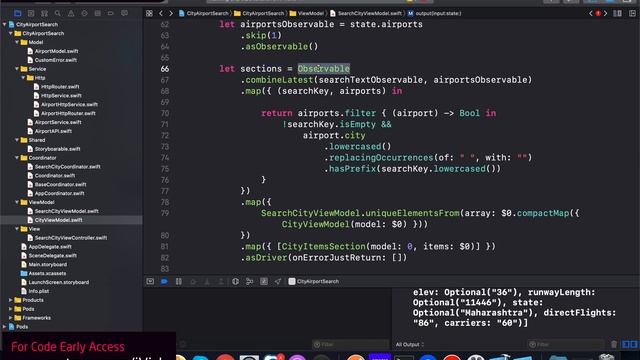Collapse the Http folder
The height and width of the screenshot is (360, 640).
coord(23,78)
